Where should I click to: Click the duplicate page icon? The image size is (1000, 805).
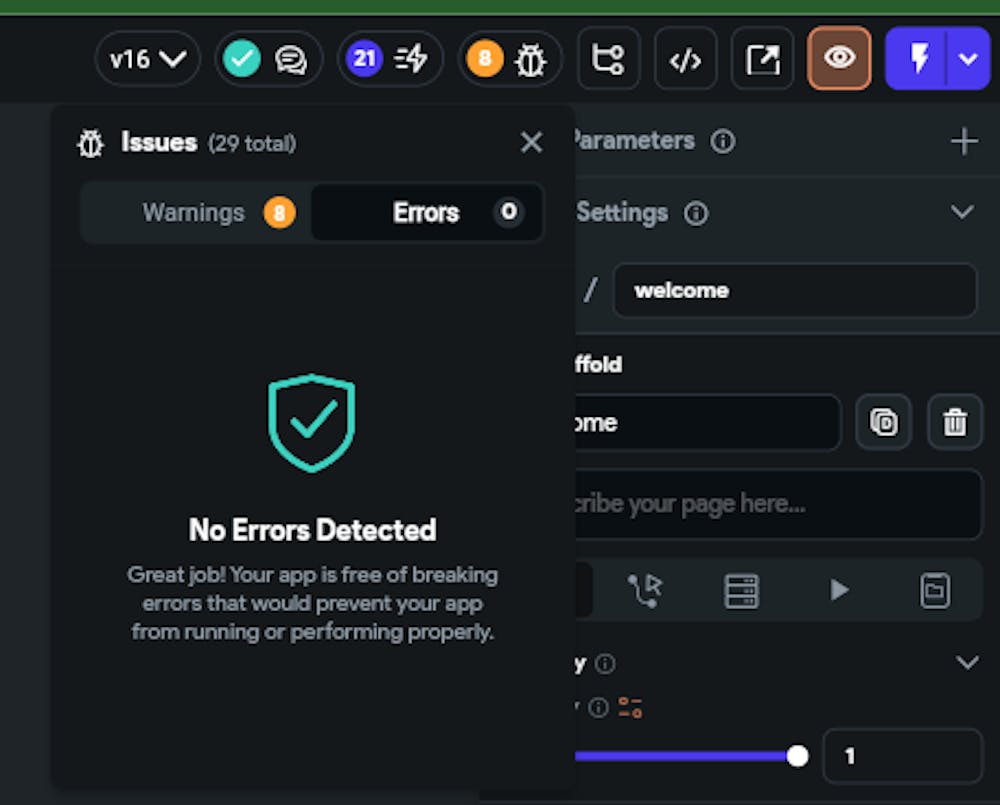884,422
